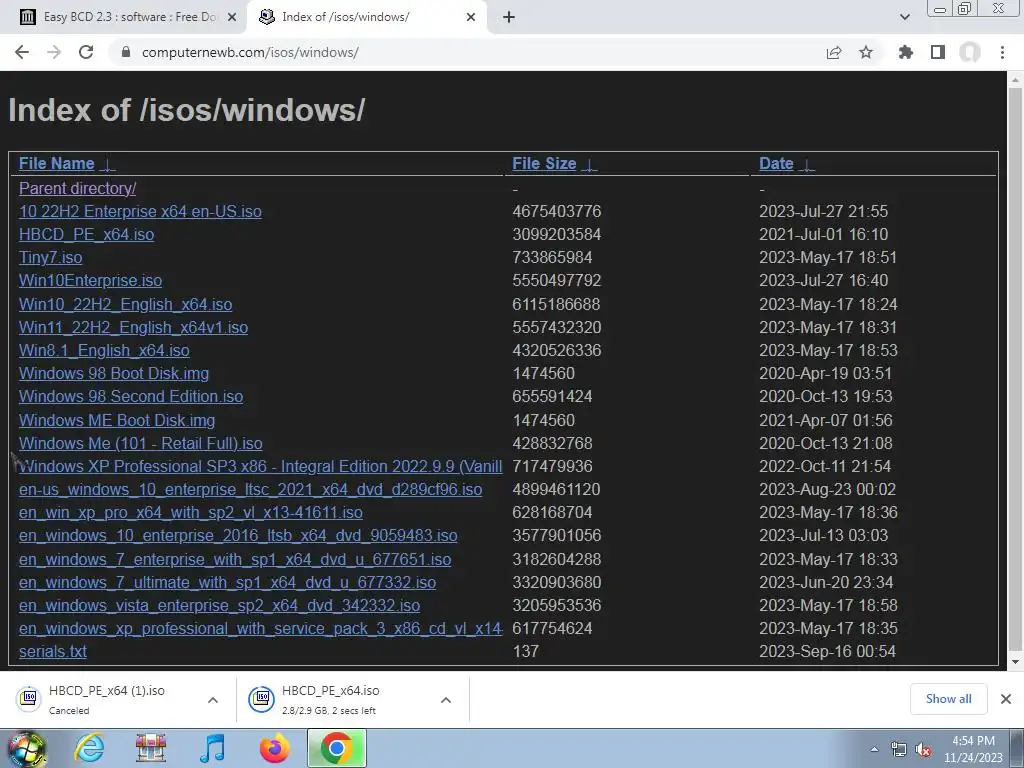
Task: View site security lock info
Action: [x=126, y=52]
